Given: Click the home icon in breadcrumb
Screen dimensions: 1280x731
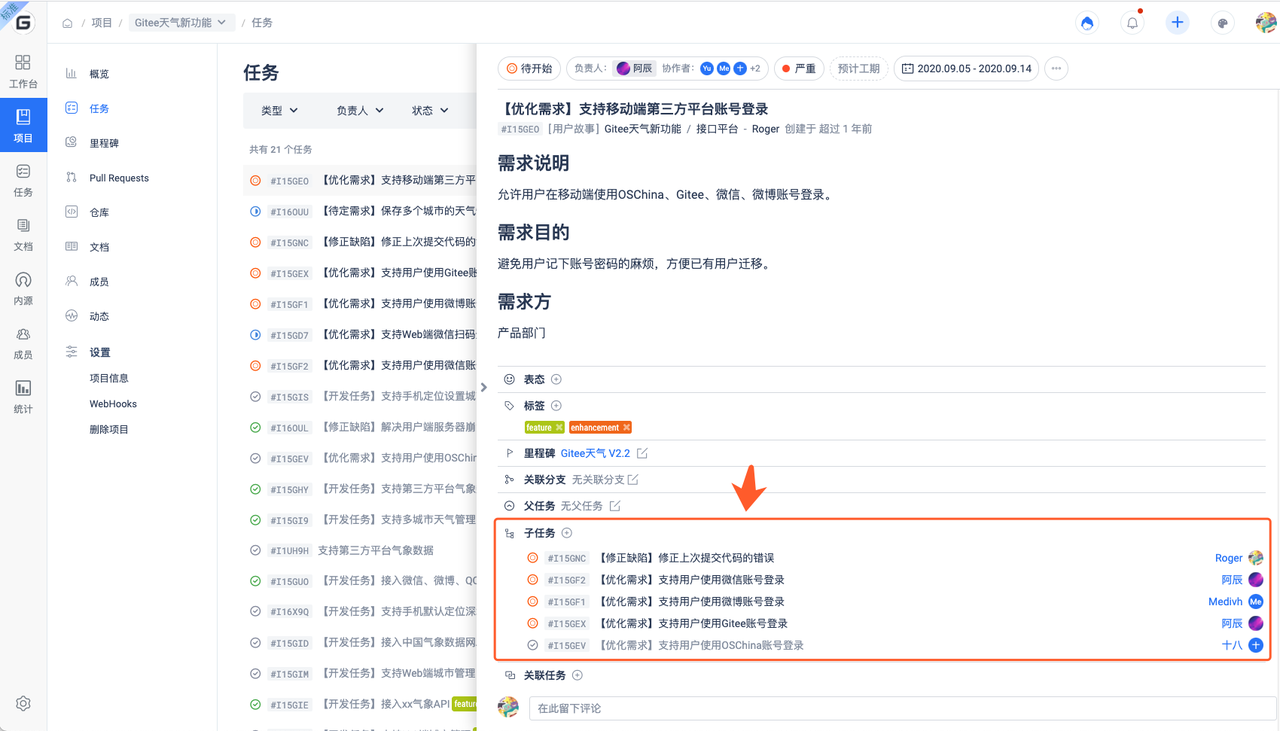Looking at the screenshot, I should 67,23.
